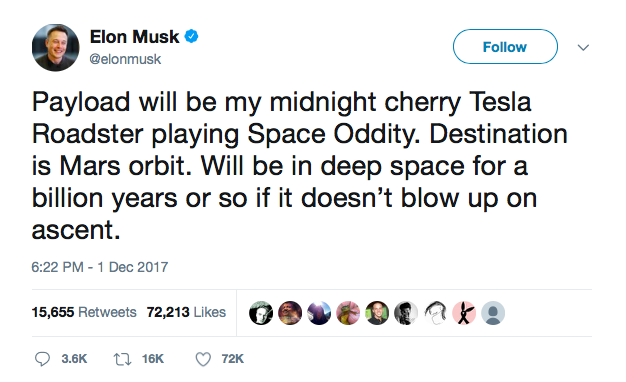Open the gray default user avatar
The width and height of the screenshot is (626, 382).
point(493,313)
